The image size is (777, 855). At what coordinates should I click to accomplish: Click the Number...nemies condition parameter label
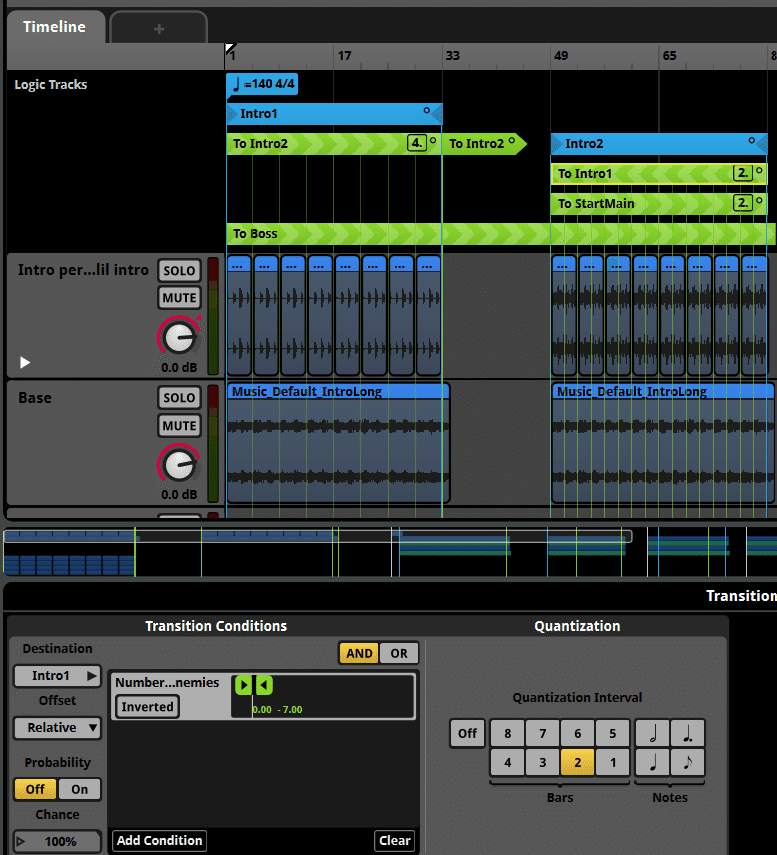[x=167, y=683]
